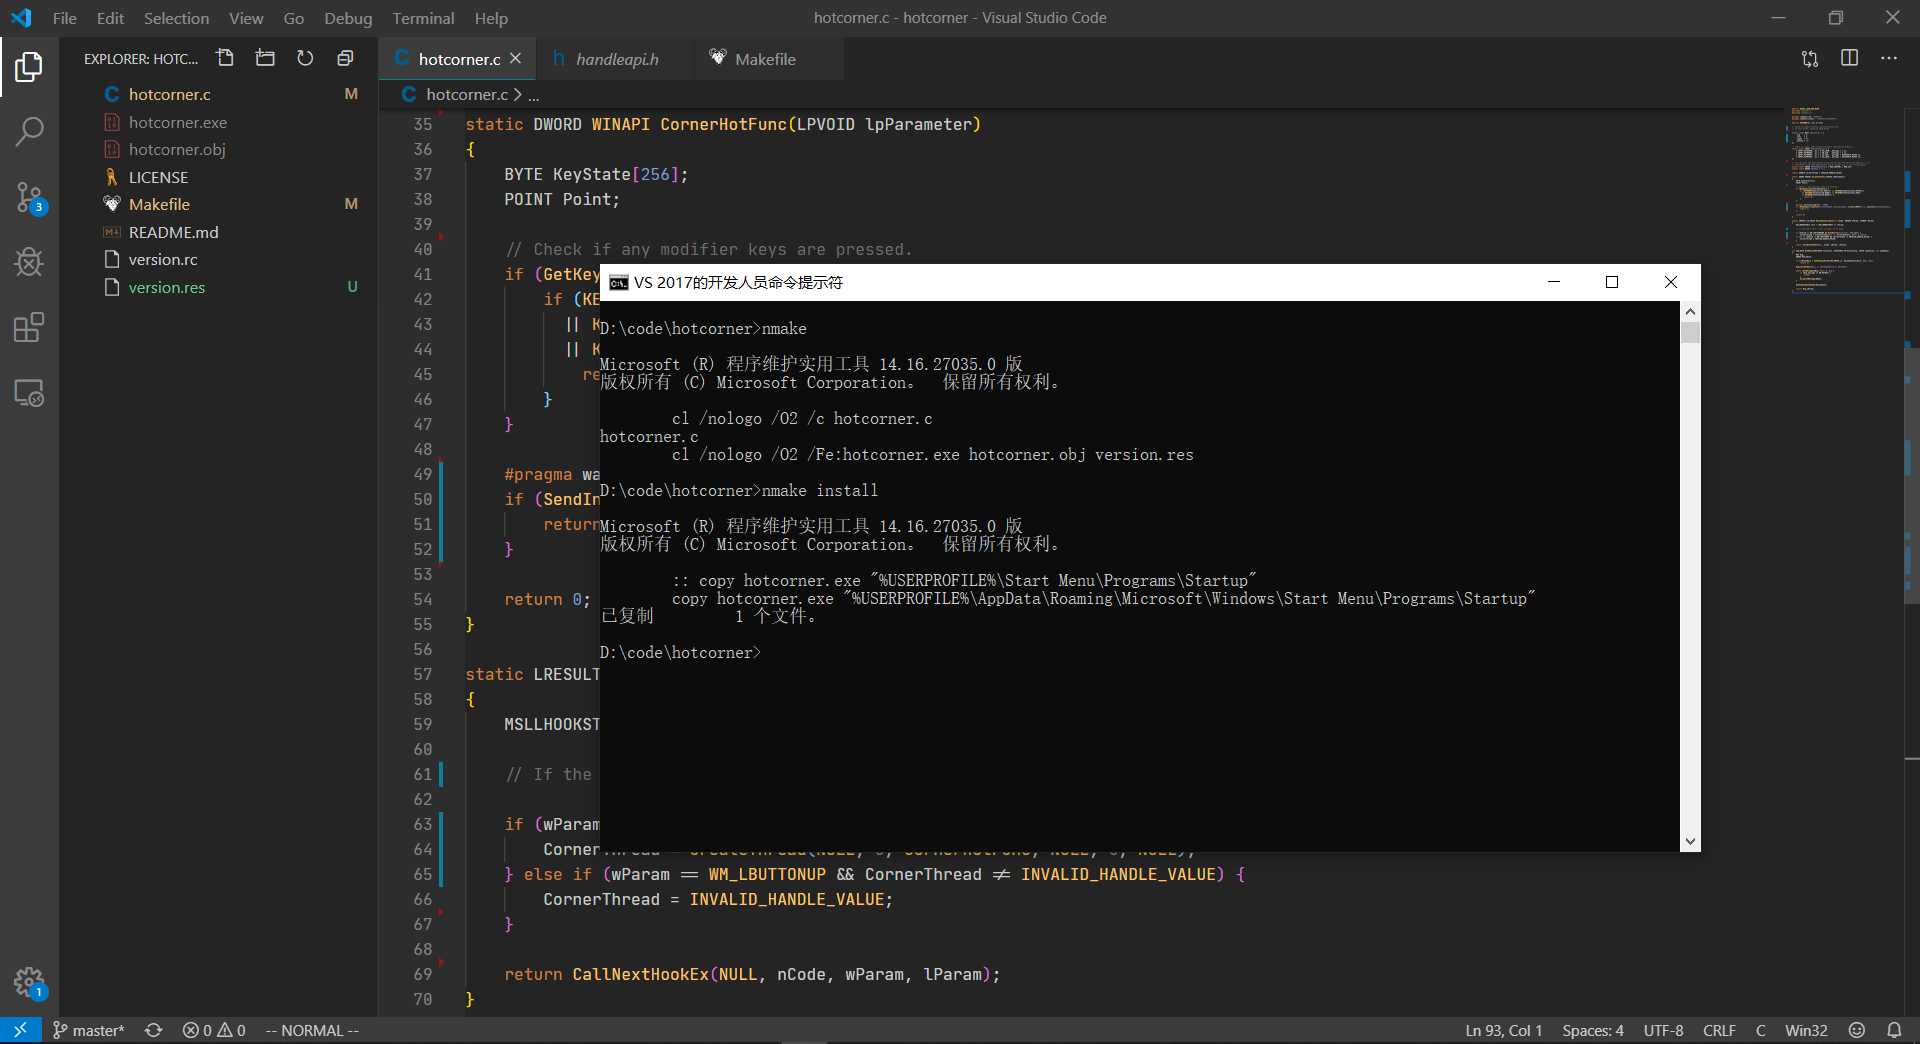Expand the breadcrumb ellipsis symbol
The width and height of the screenshot is (1920, 1044).
pyautogui.click(x=534, y=95)
